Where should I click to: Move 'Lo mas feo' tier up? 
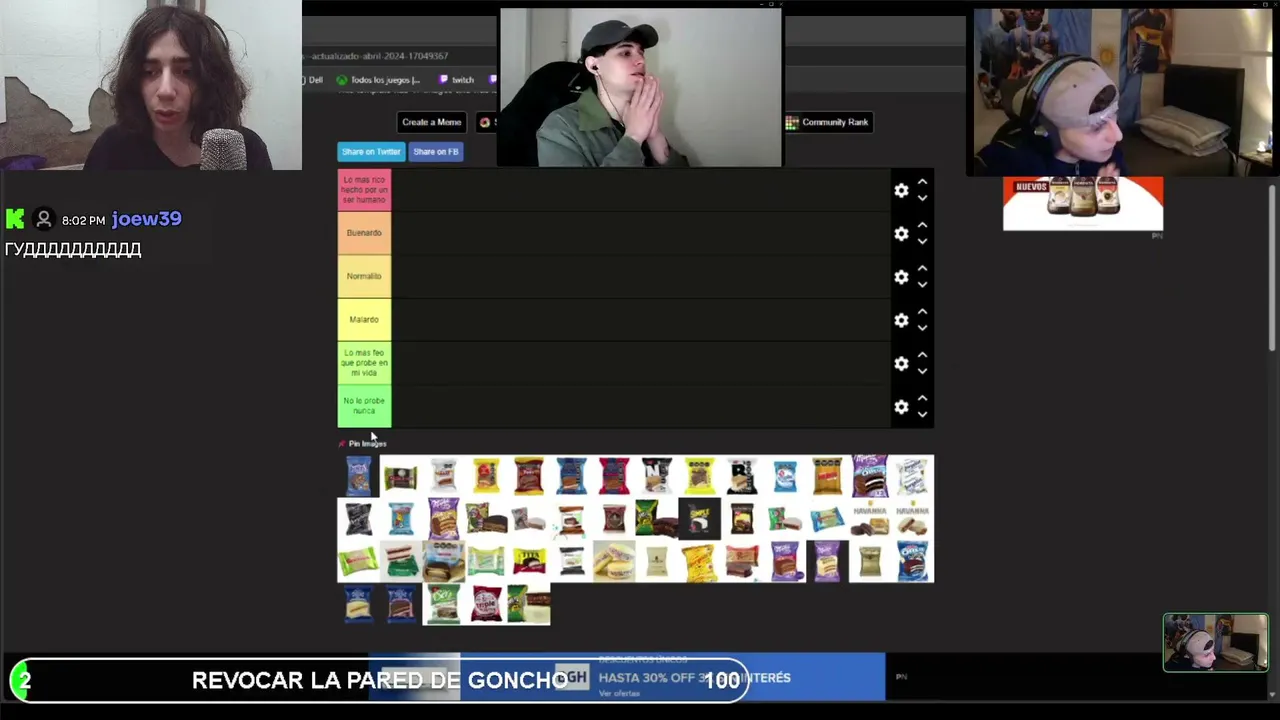[x=922, y=356]
